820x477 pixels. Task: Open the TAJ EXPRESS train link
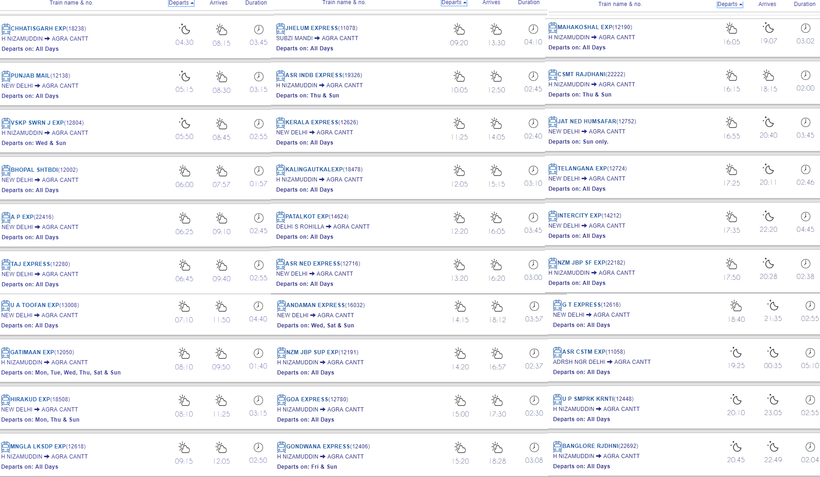[x=30, y=264]
